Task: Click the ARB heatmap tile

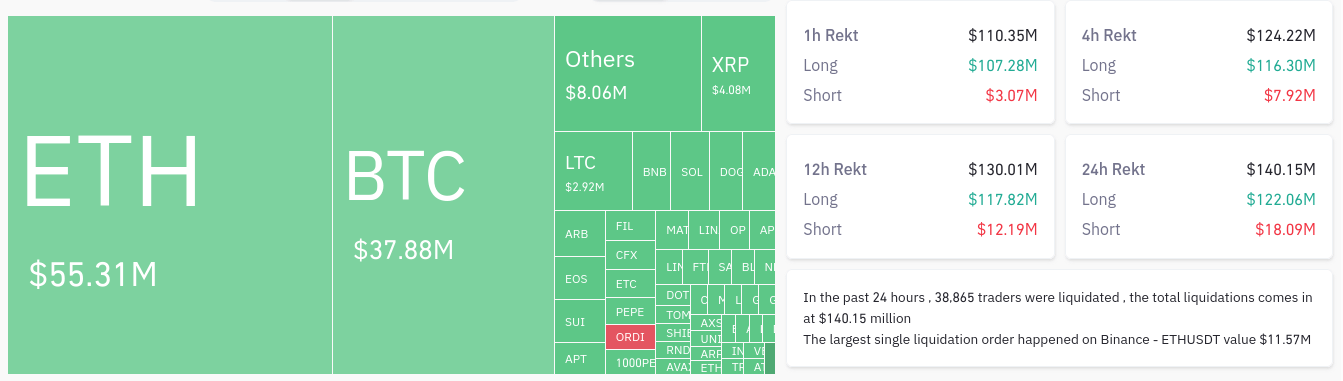Action: [x=580, y=234]
